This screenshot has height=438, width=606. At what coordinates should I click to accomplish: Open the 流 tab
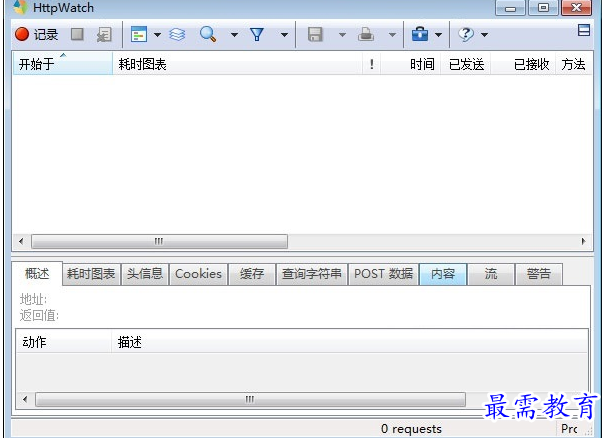pyautogui.click(x=491, y=274)
